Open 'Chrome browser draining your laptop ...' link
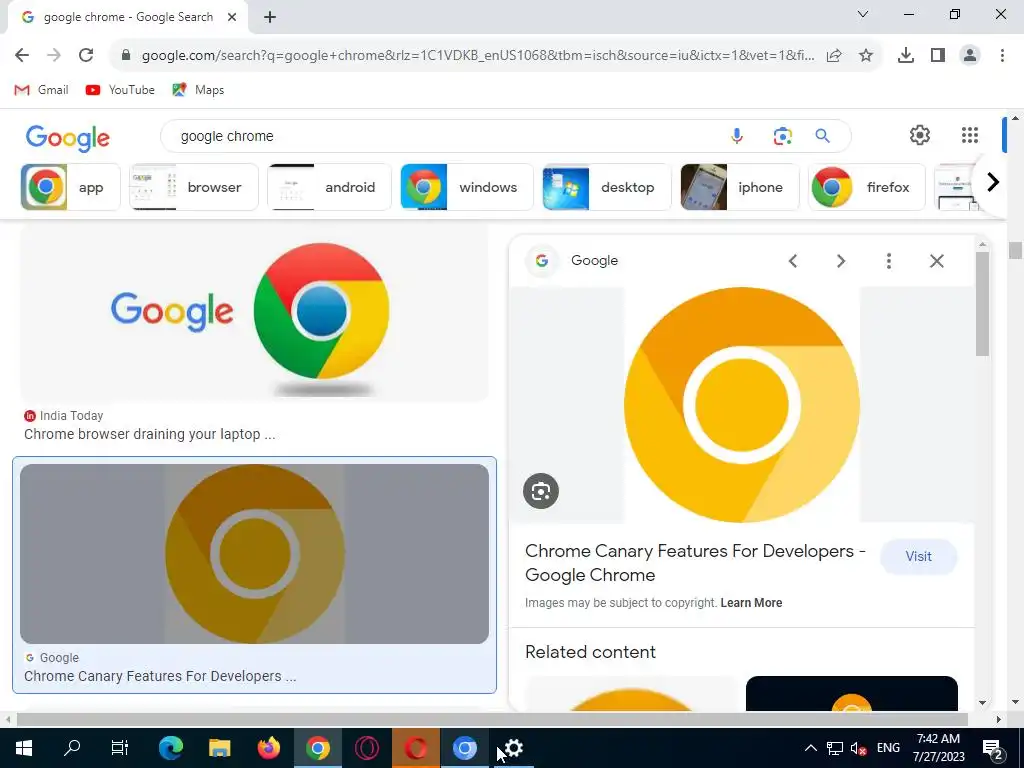1024x768 pixels. (150, 434)
